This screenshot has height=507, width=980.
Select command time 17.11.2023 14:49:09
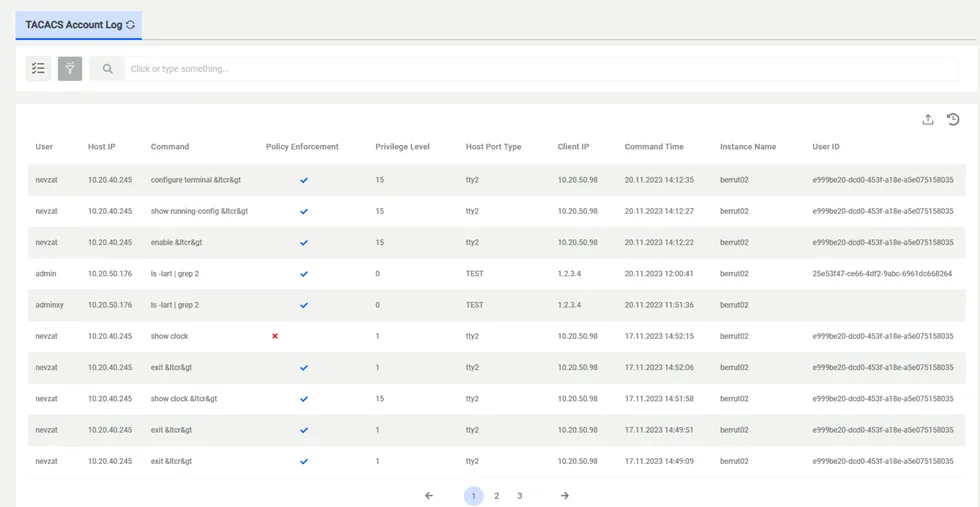point(659,461)
